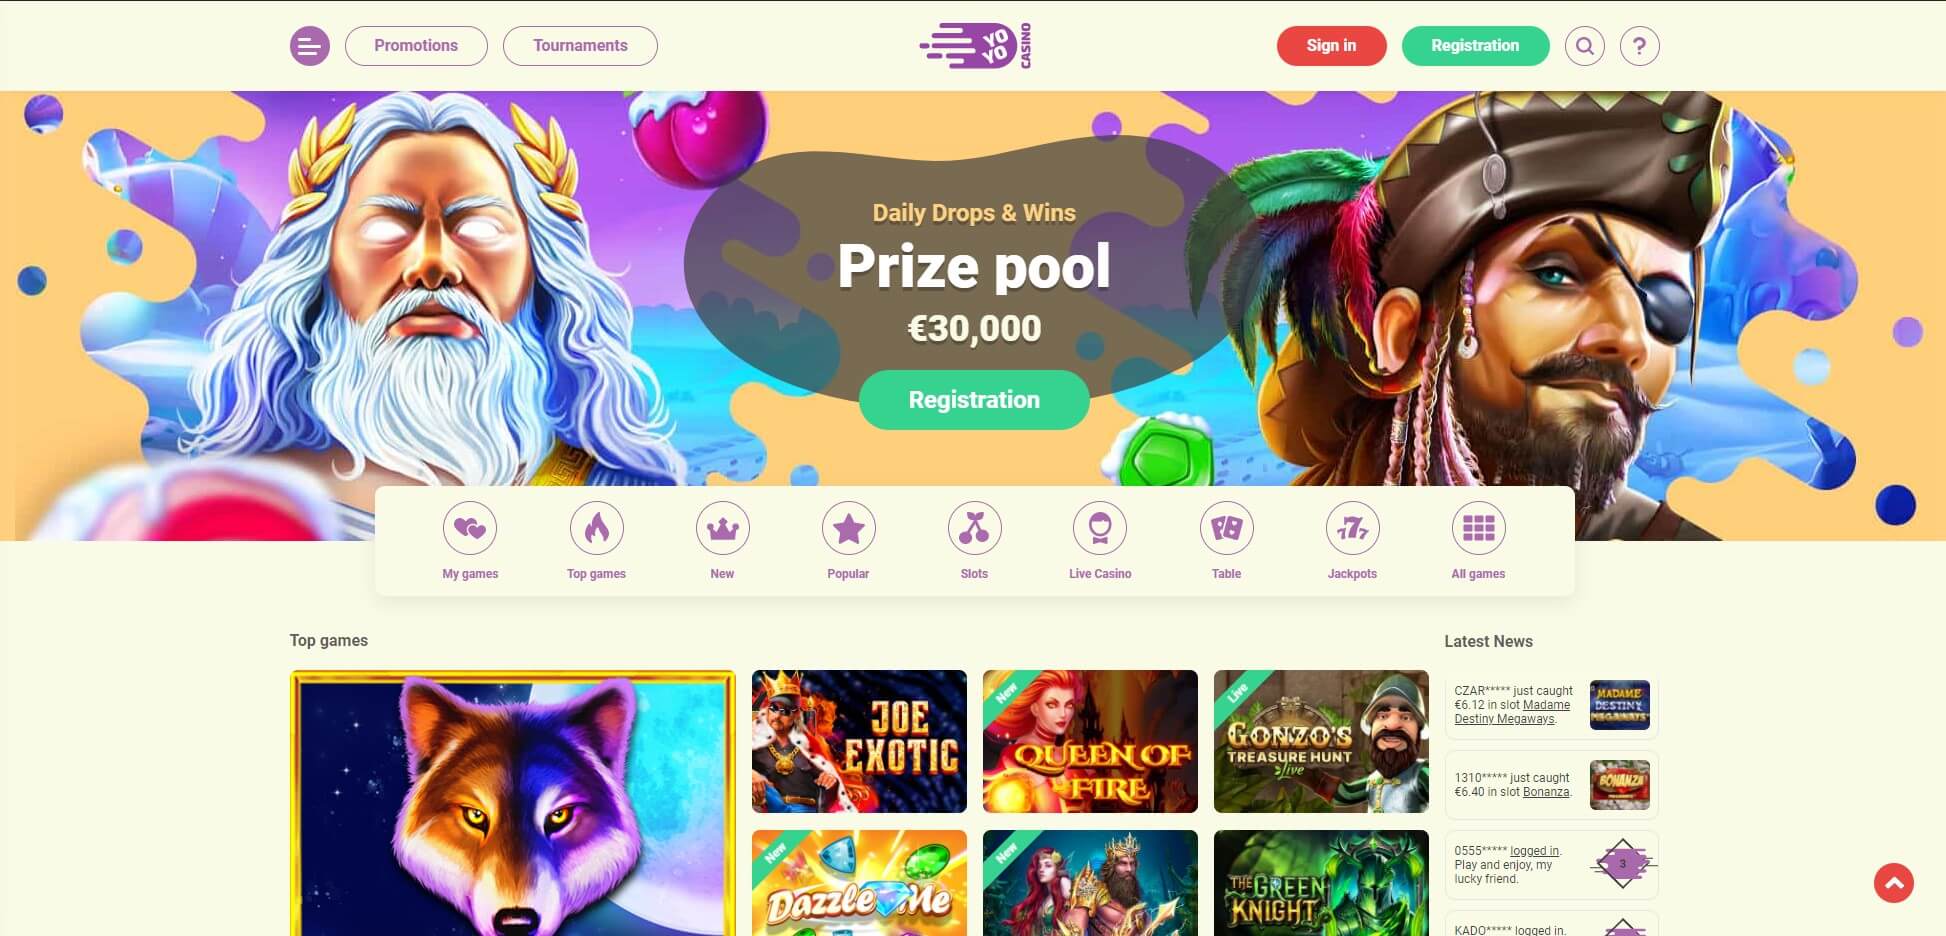The height and width of the screenshot is (936, 1946).
Task: Open the Tournaments menu item
Action: click(580, 46)
